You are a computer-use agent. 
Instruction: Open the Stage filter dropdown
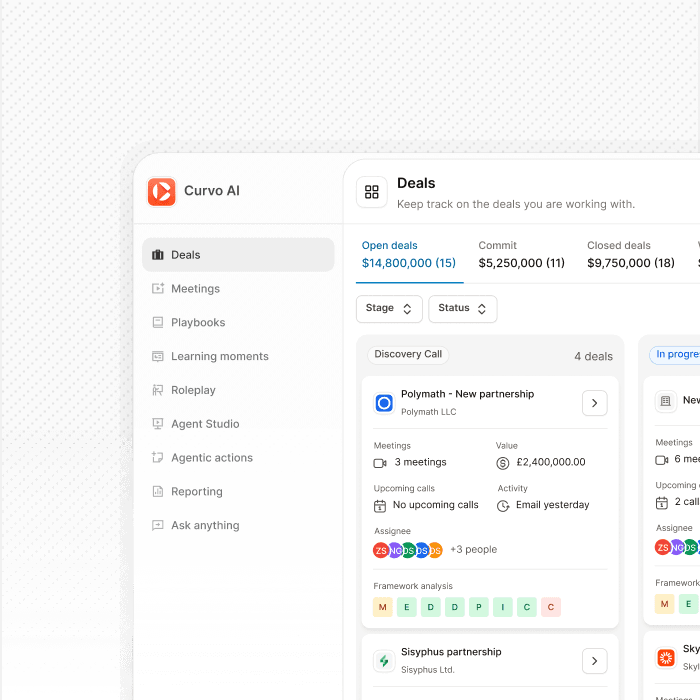tap(389, 308)
